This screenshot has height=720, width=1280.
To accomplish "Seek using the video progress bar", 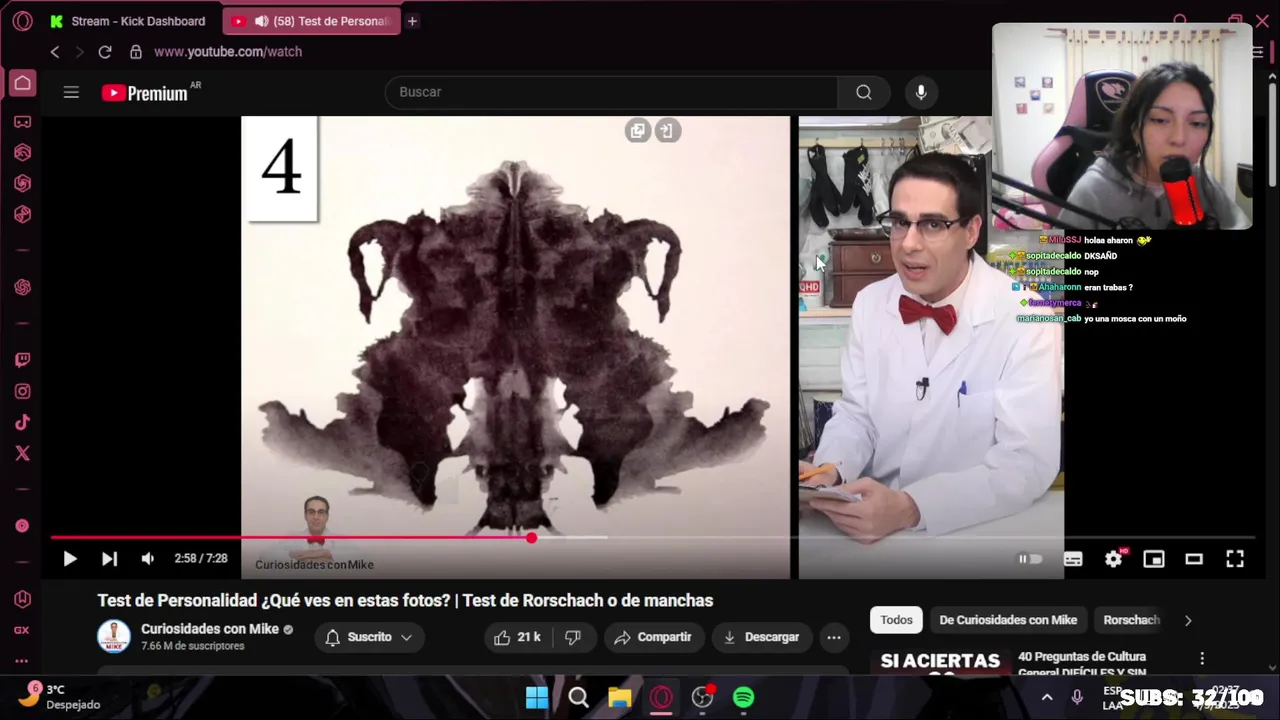I will [x=653, y=538].
